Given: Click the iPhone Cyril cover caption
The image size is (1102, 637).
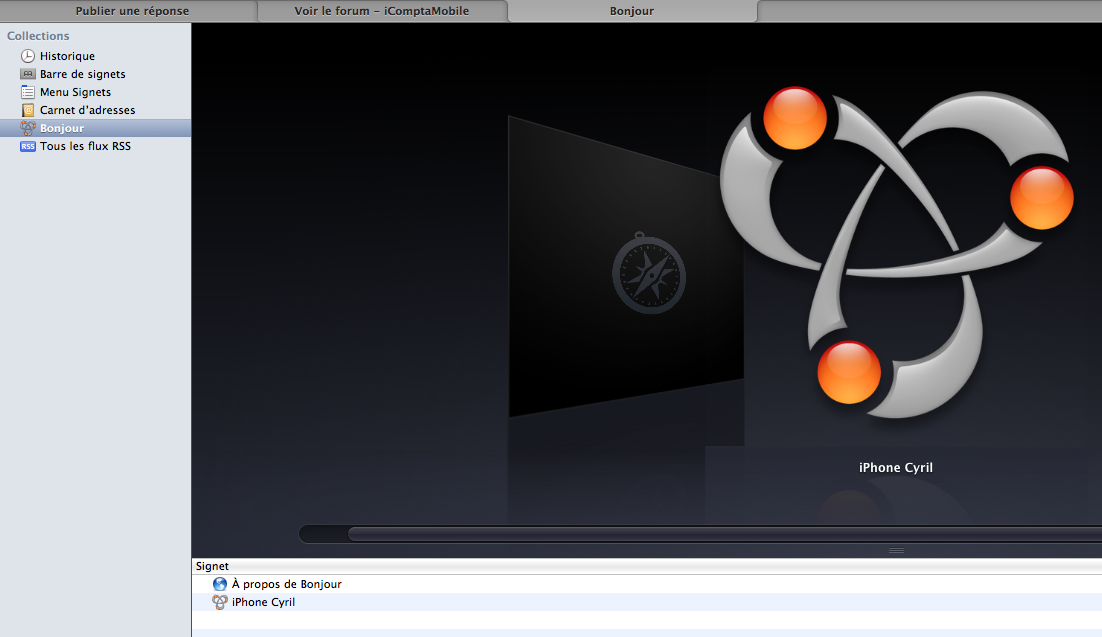Looking at the screenshot, I should point(896,468).
